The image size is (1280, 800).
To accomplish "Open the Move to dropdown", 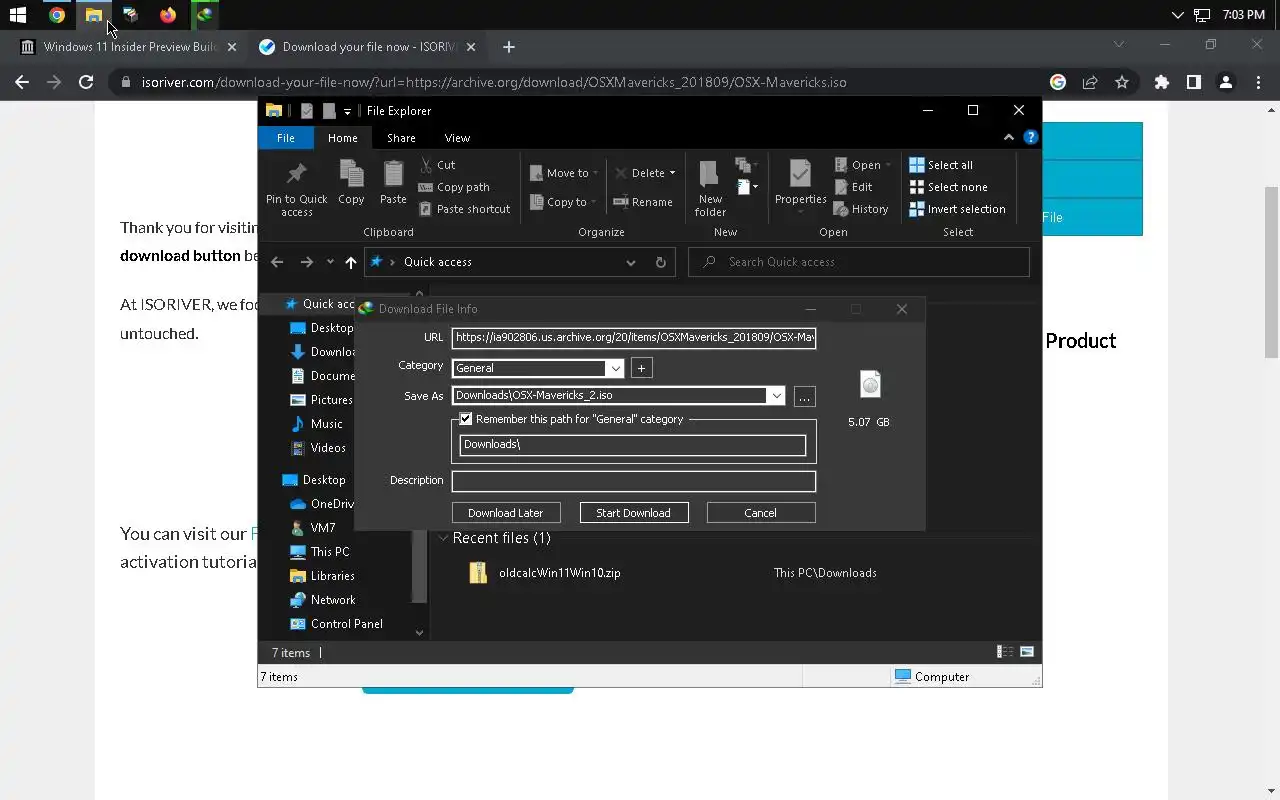I will click(x=563, y=173).
